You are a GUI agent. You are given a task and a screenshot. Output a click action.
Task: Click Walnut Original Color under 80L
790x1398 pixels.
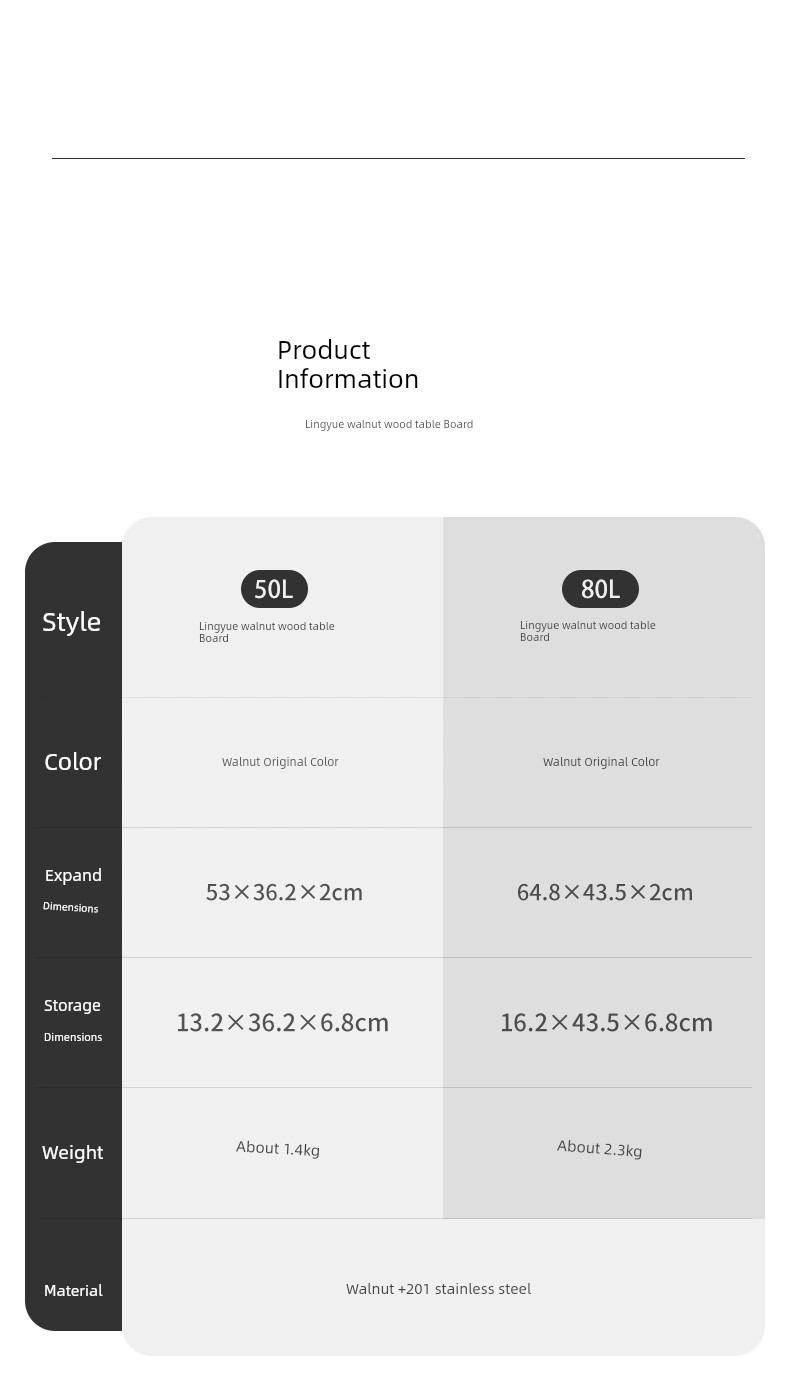click(601, 762)
